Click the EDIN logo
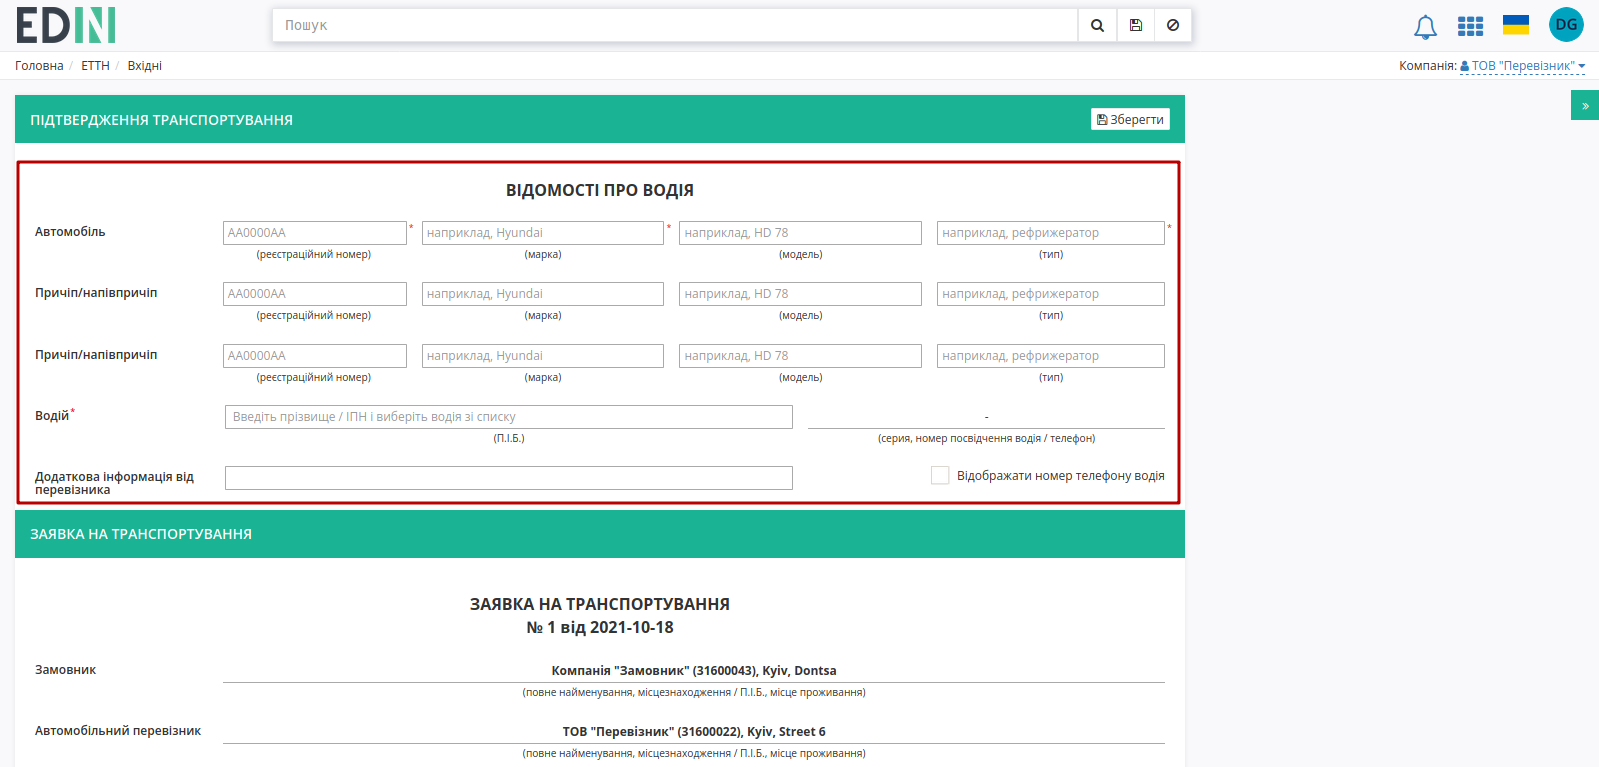This screenshot has width=1599, height=767. [66, 25]
